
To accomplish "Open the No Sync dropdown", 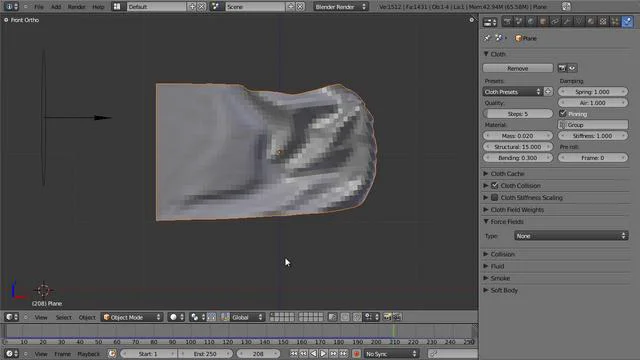I will click(391, 354).
